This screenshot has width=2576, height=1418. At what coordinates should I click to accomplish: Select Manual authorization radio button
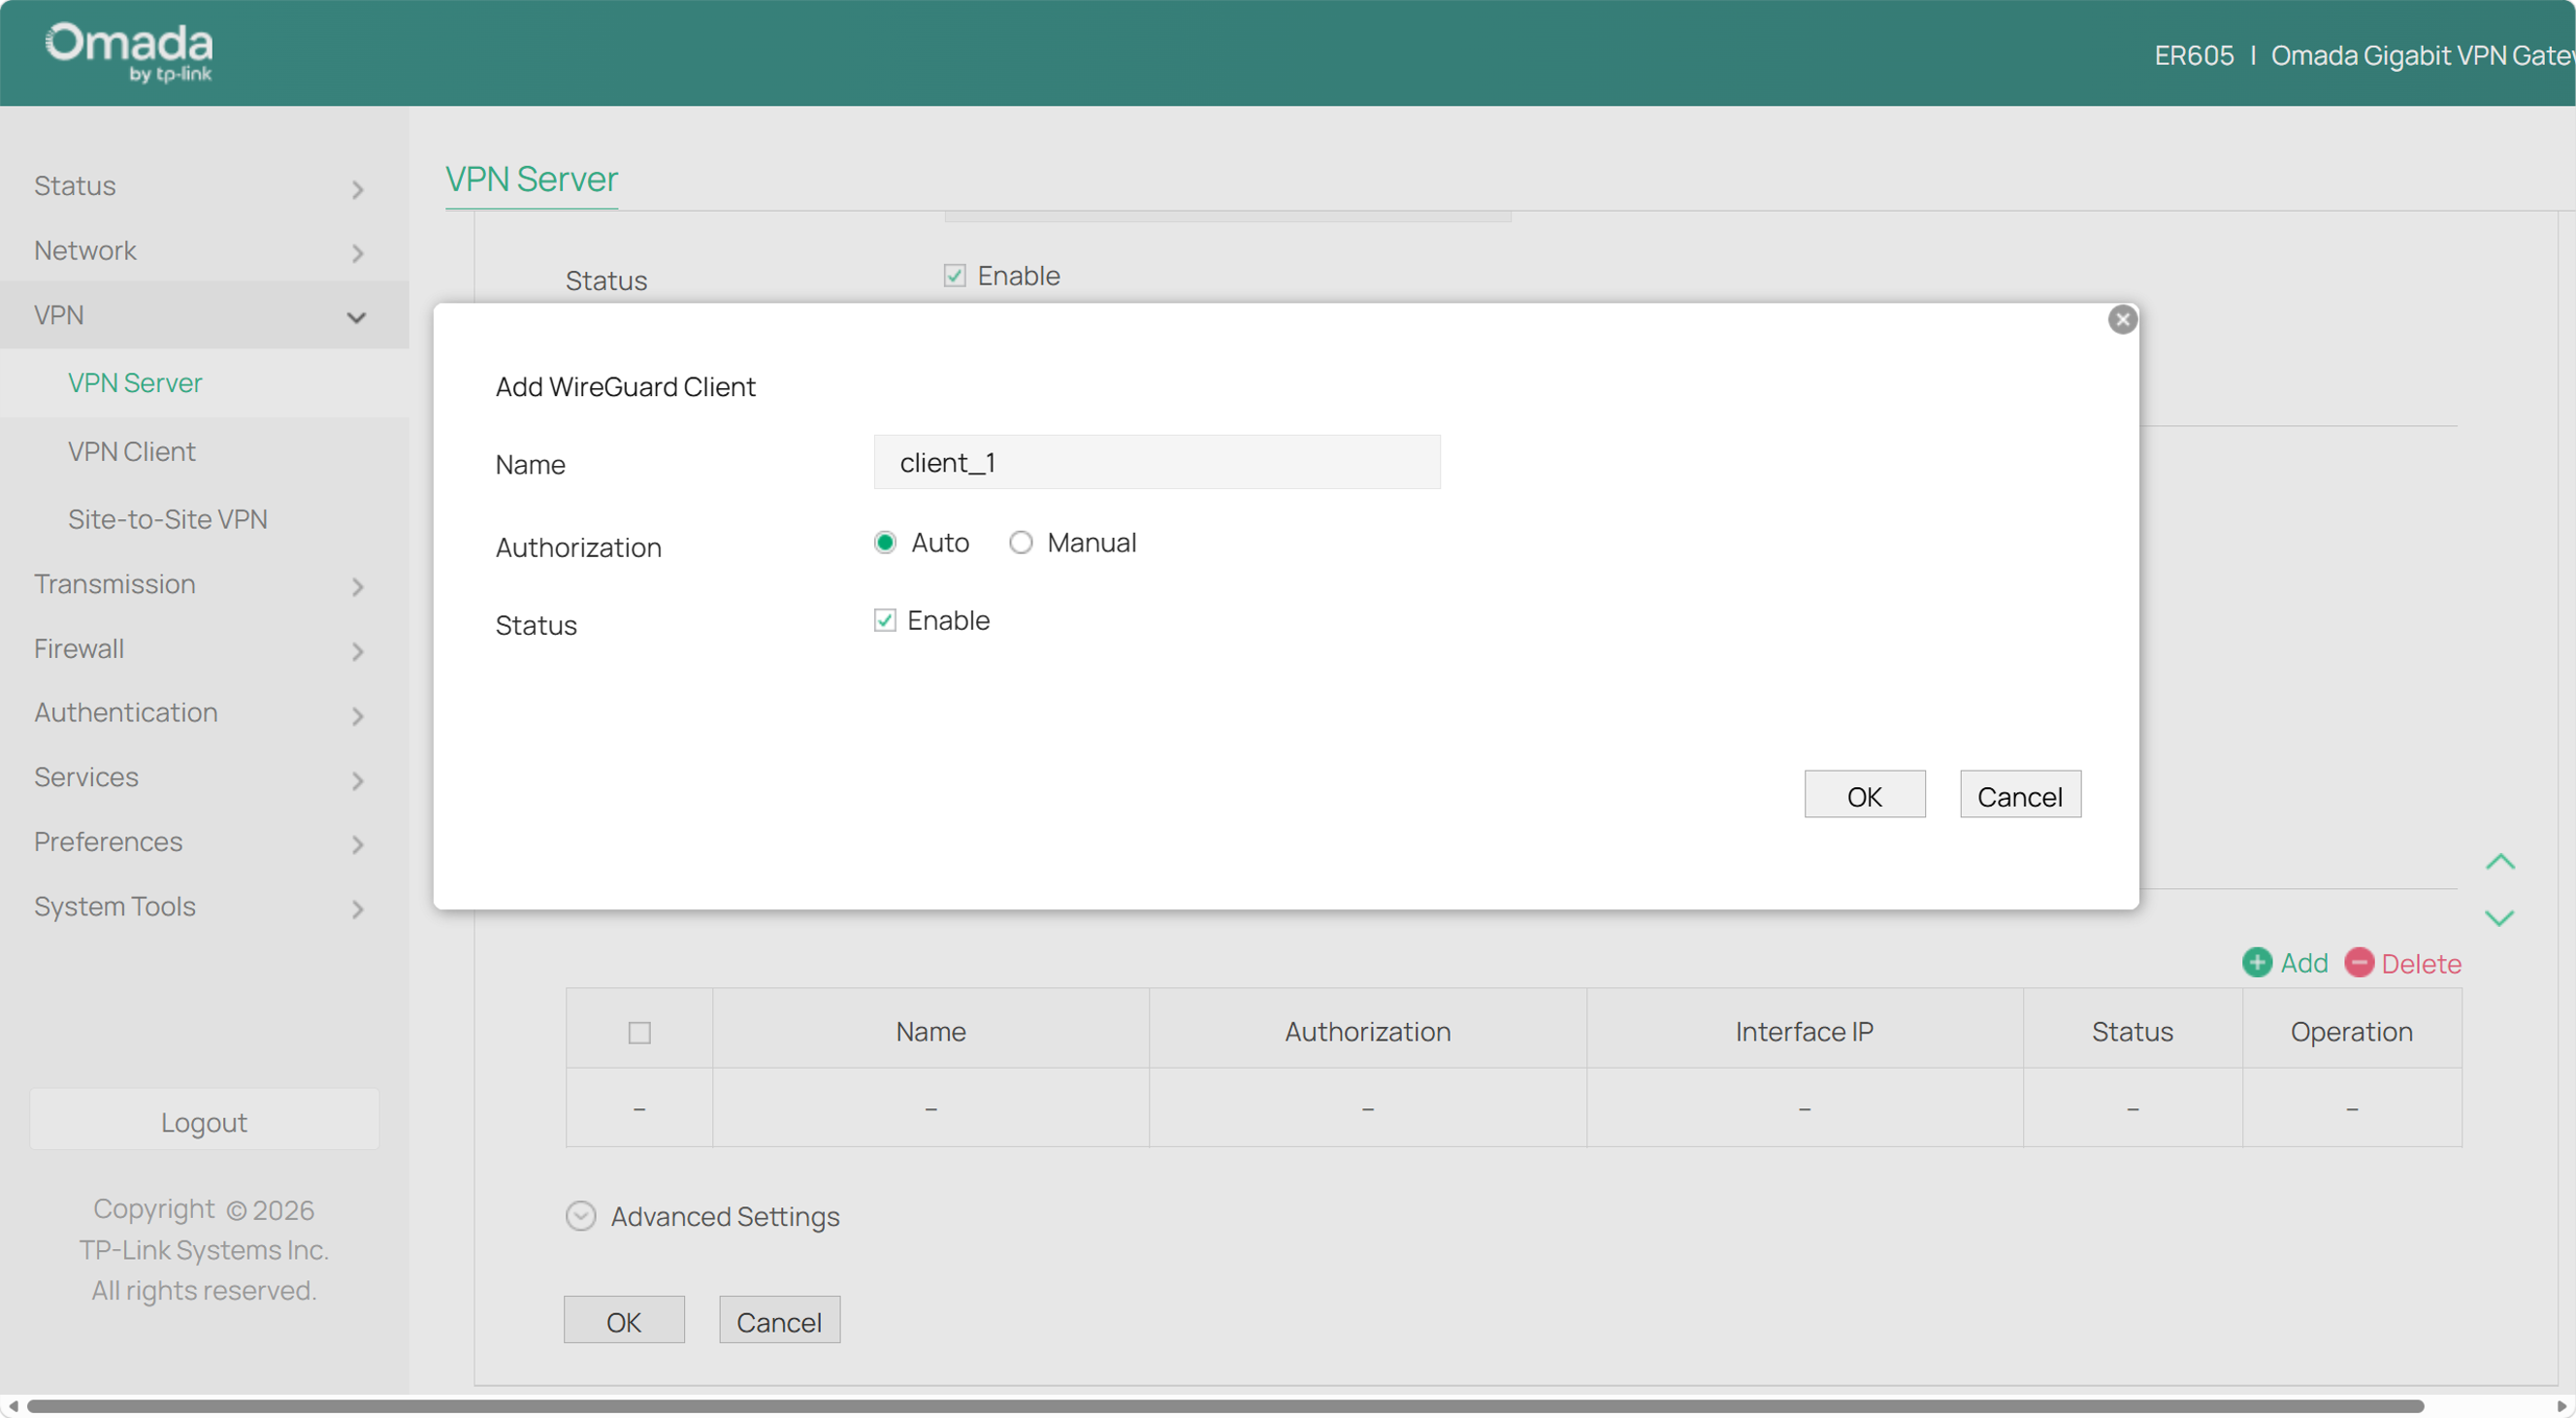[x=1020, y=542]
